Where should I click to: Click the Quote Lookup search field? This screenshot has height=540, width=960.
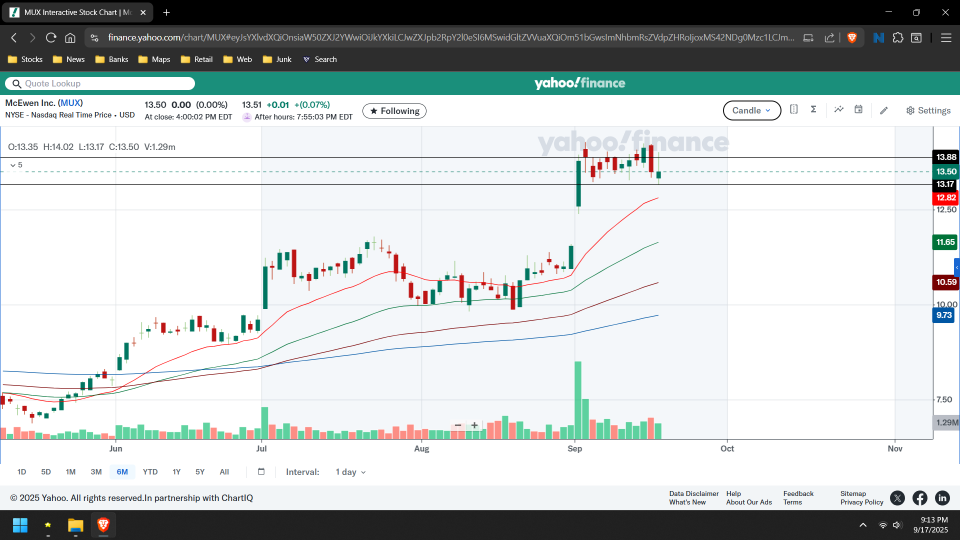100,84
